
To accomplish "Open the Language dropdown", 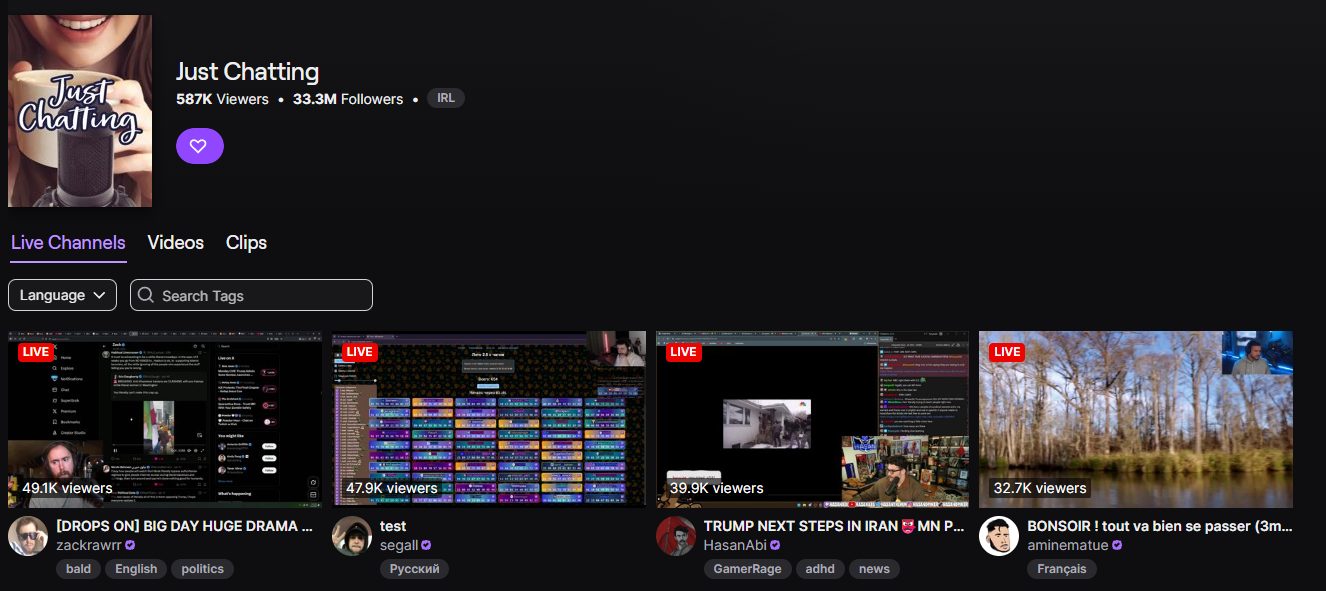I will point(62,295).
